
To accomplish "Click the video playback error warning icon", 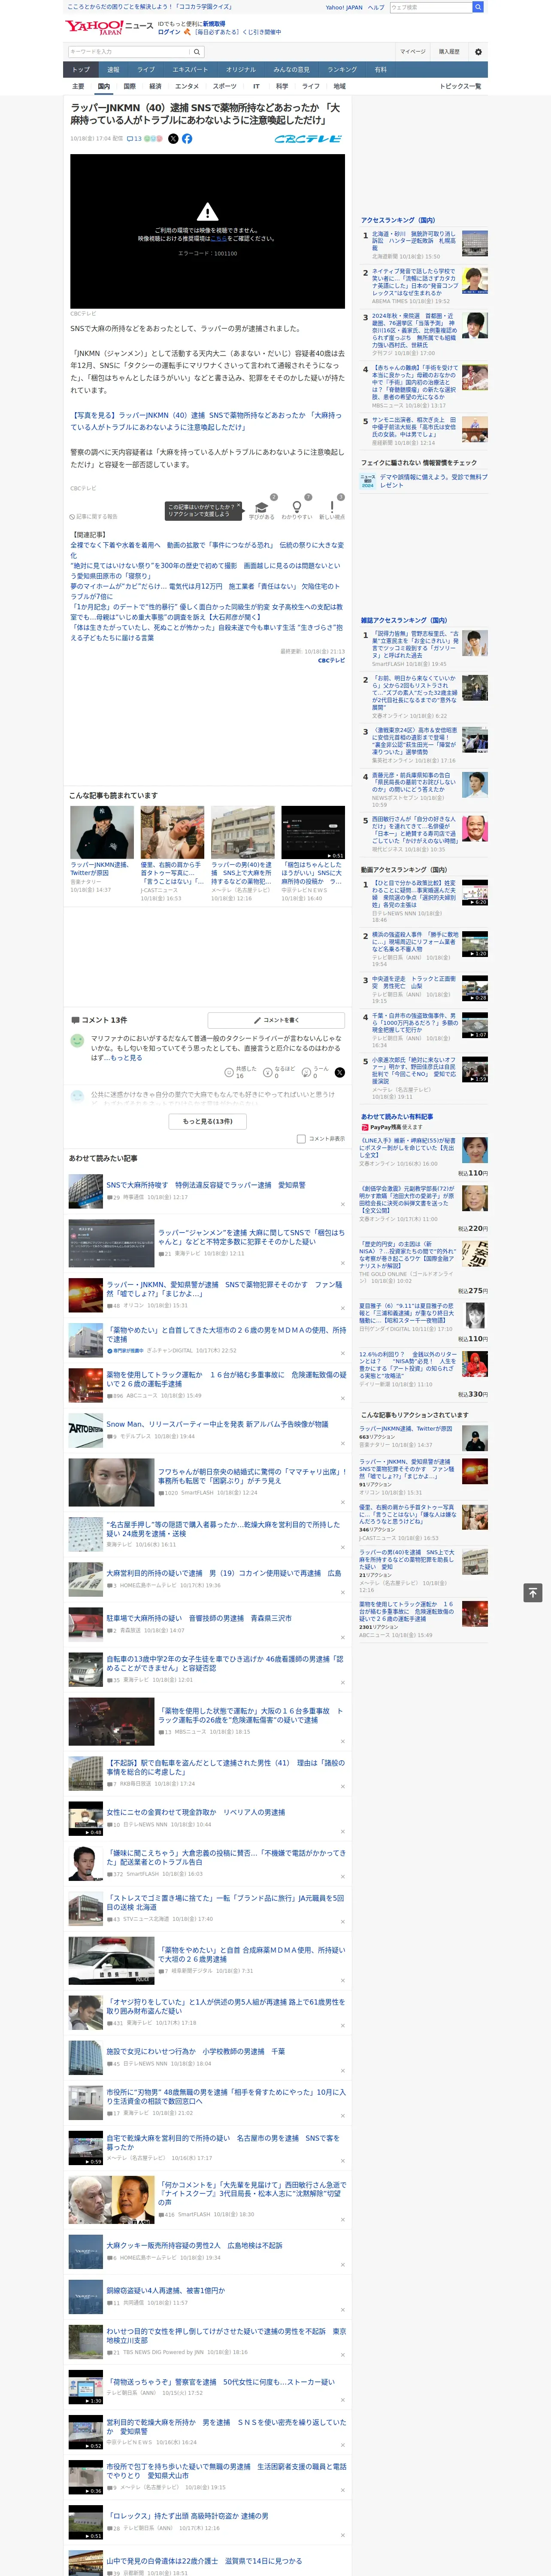I will 207,212.
